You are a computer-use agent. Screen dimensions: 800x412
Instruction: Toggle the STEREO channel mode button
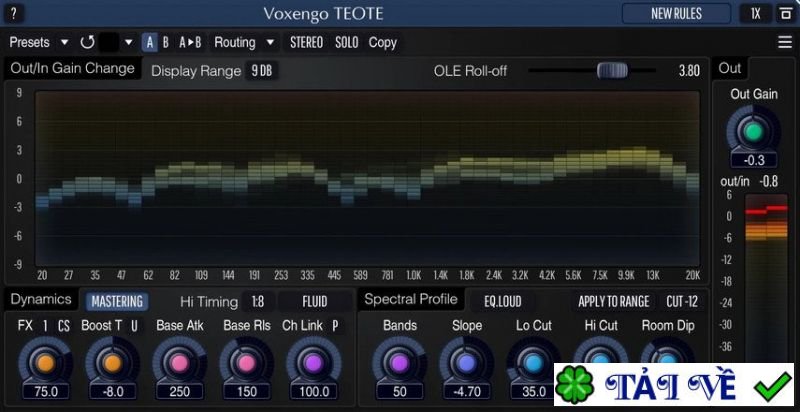pos(307,42)
